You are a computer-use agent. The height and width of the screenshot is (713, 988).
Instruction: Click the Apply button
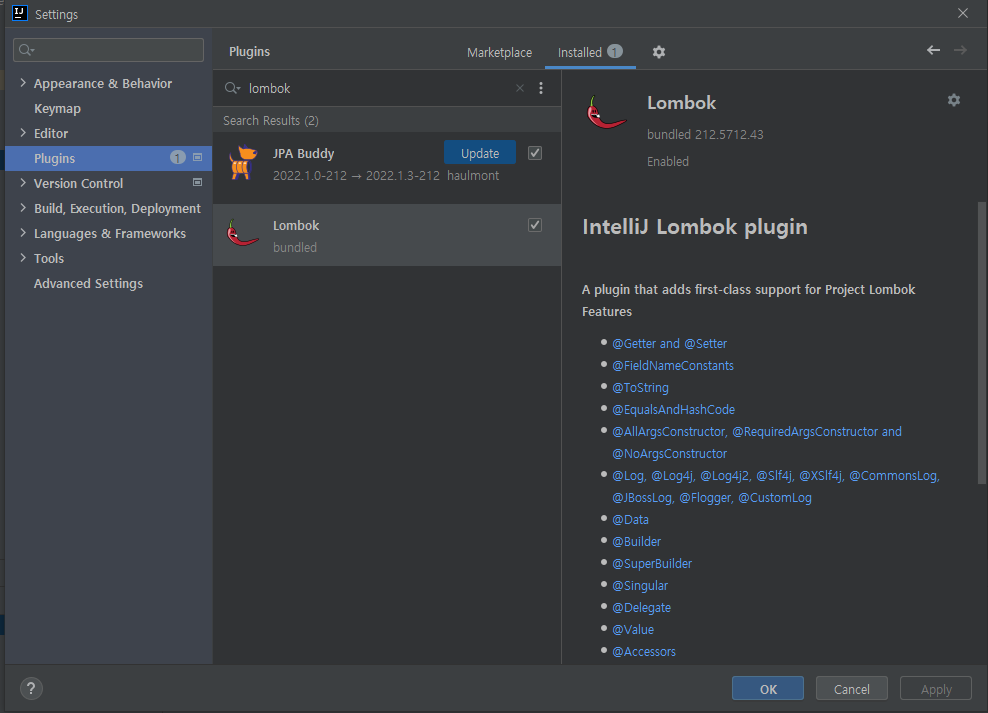tap(936, 688)
